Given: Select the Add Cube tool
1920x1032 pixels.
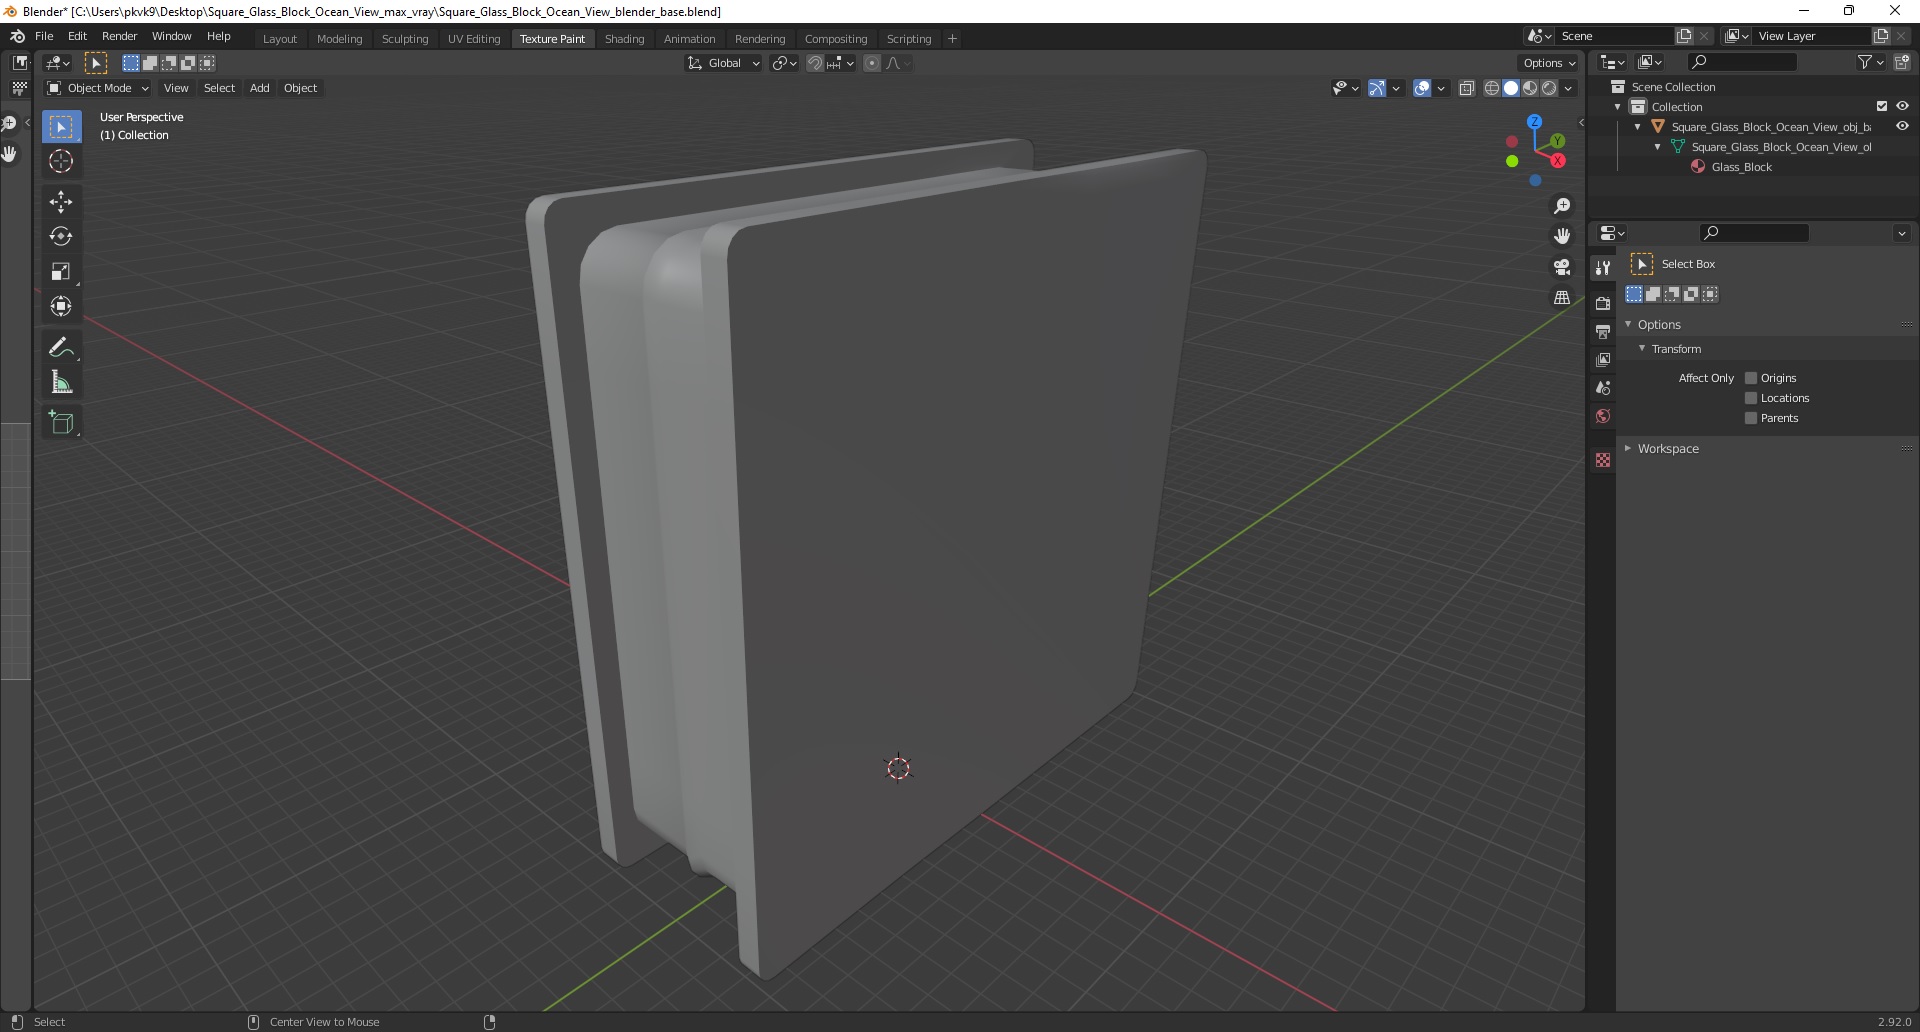Looking at the screenshot, I should click(x=61, y=422).
